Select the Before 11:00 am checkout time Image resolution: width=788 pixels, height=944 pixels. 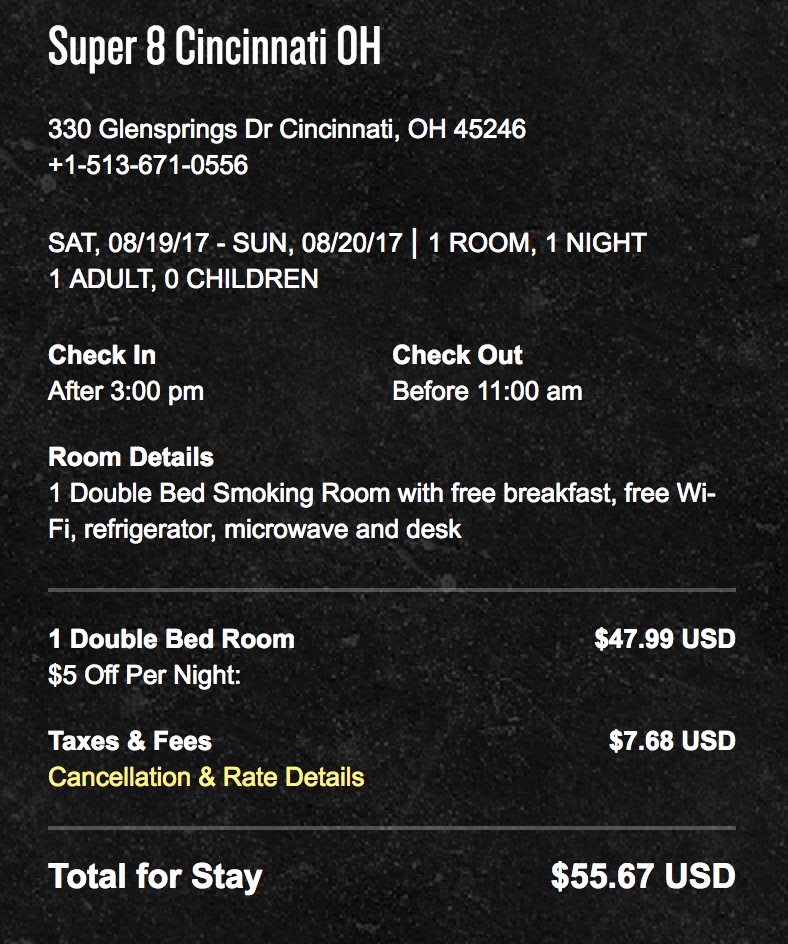pos(487,391)
